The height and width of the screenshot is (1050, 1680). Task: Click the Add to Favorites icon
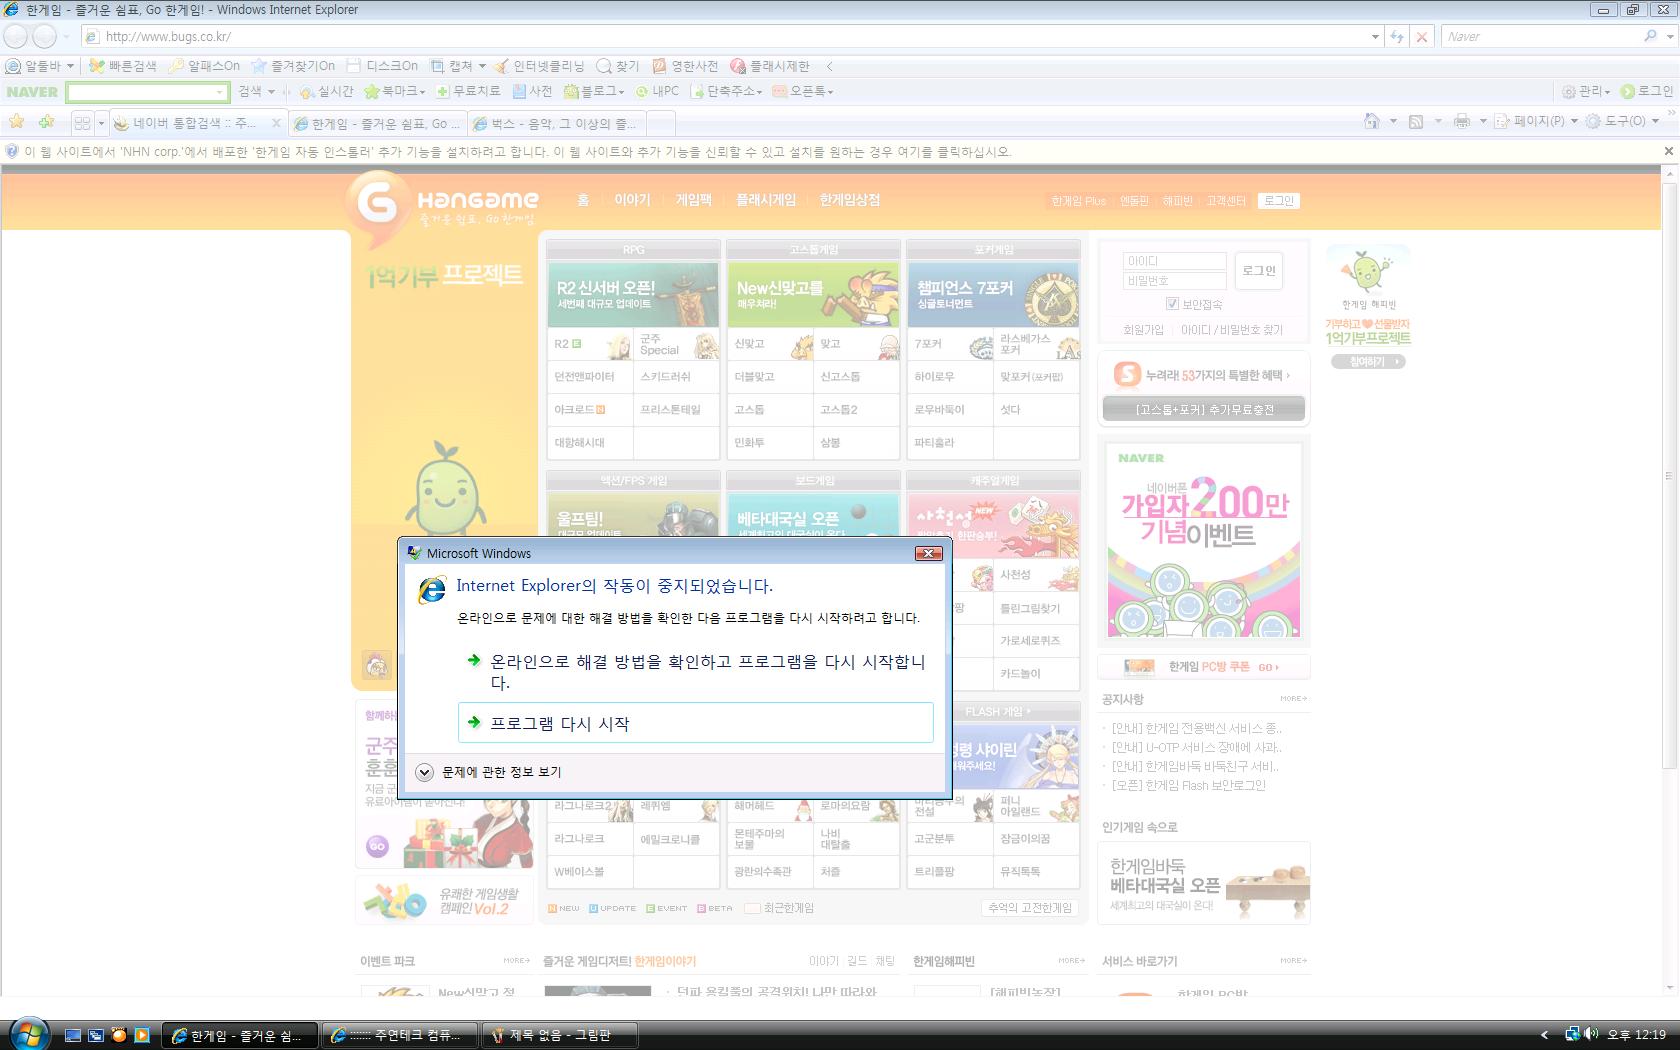pos(46,122)
